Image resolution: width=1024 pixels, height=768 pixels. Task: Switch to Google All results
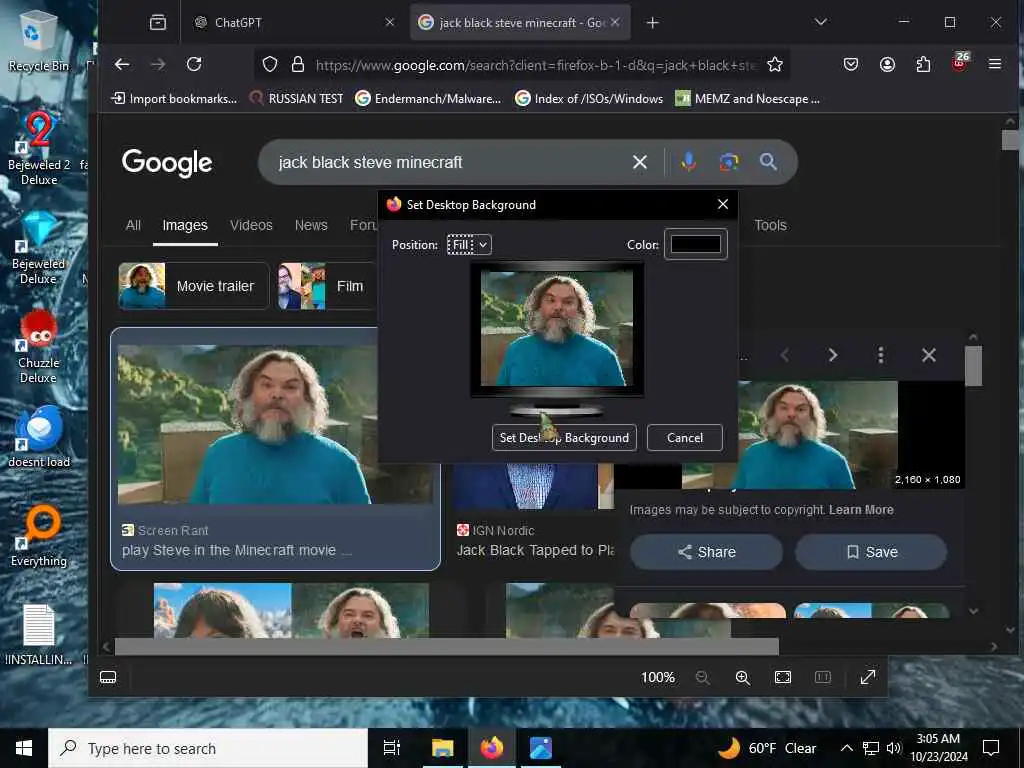tap(133, 225)
